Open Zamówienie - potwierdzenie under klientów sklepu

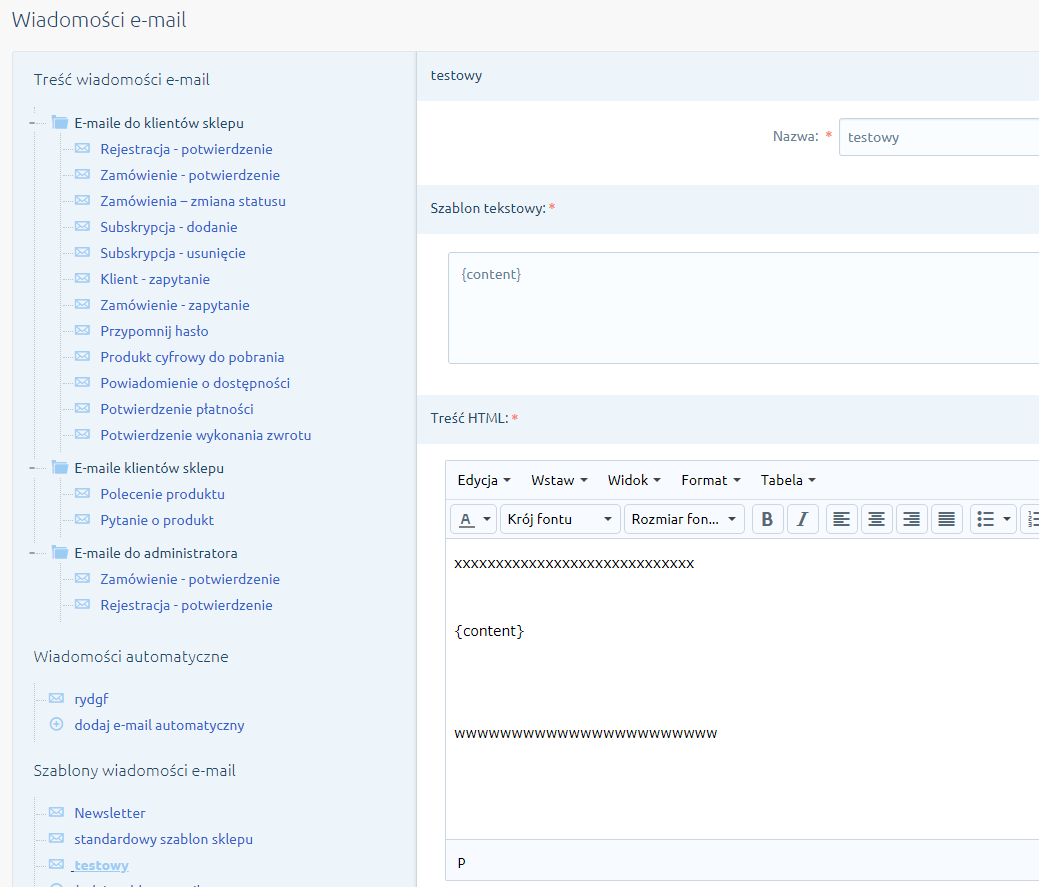coord(190,176)
